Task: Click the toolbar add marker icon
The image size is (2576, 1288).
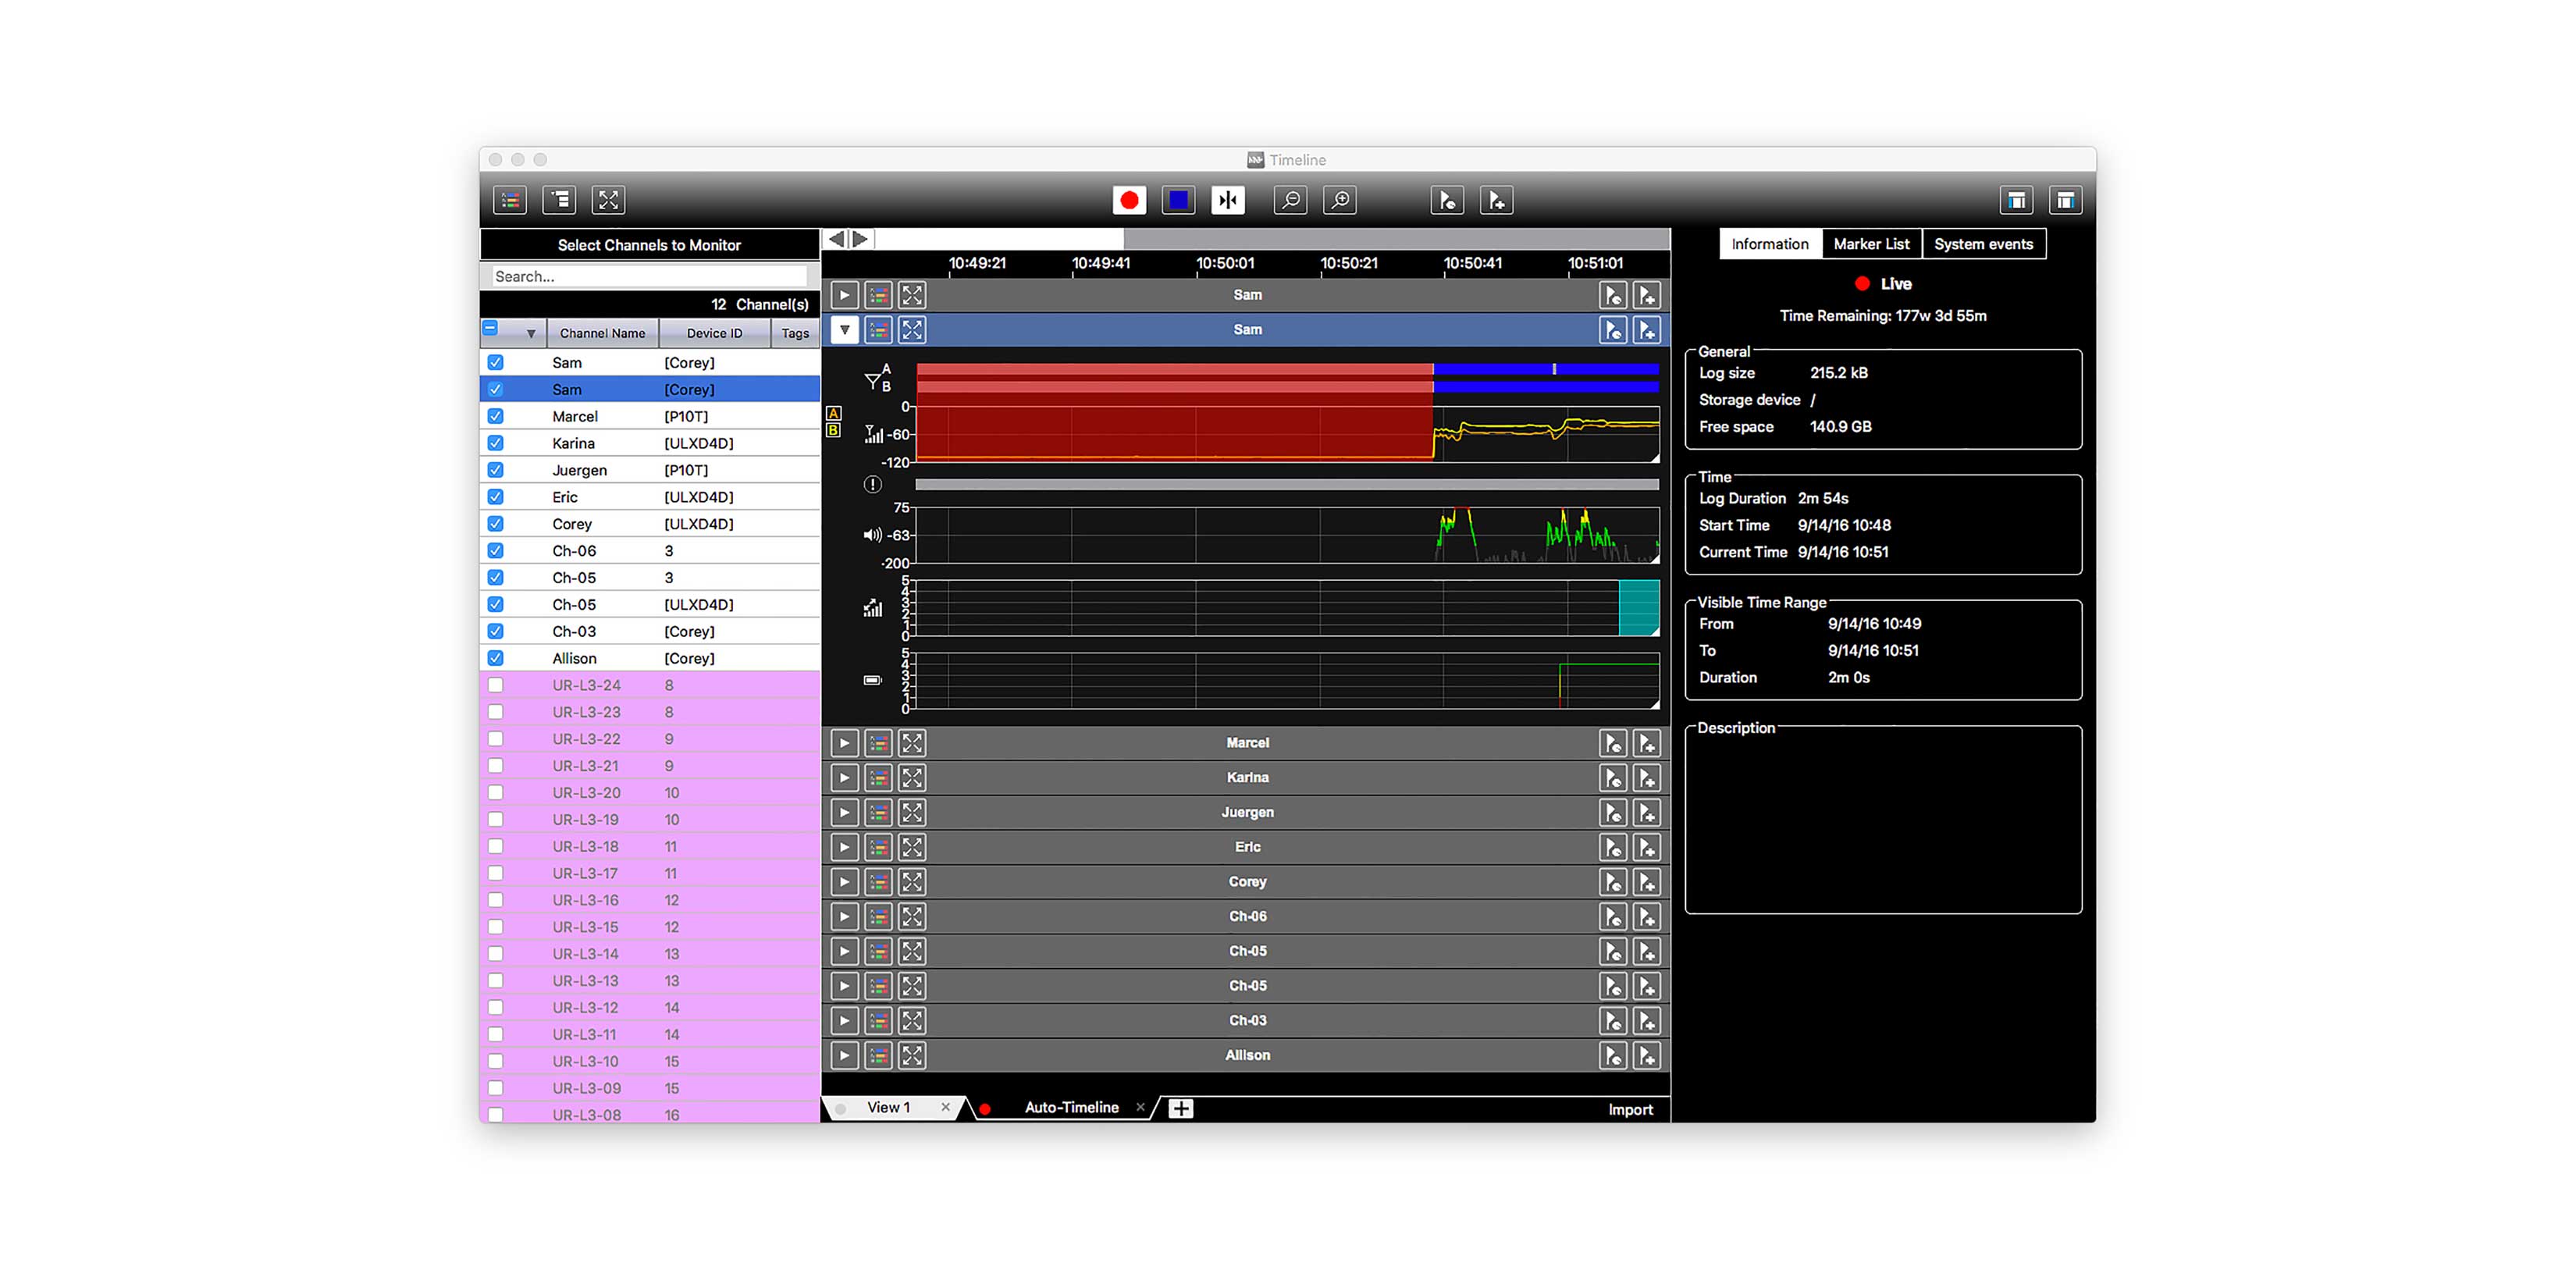Action: 1496,200
